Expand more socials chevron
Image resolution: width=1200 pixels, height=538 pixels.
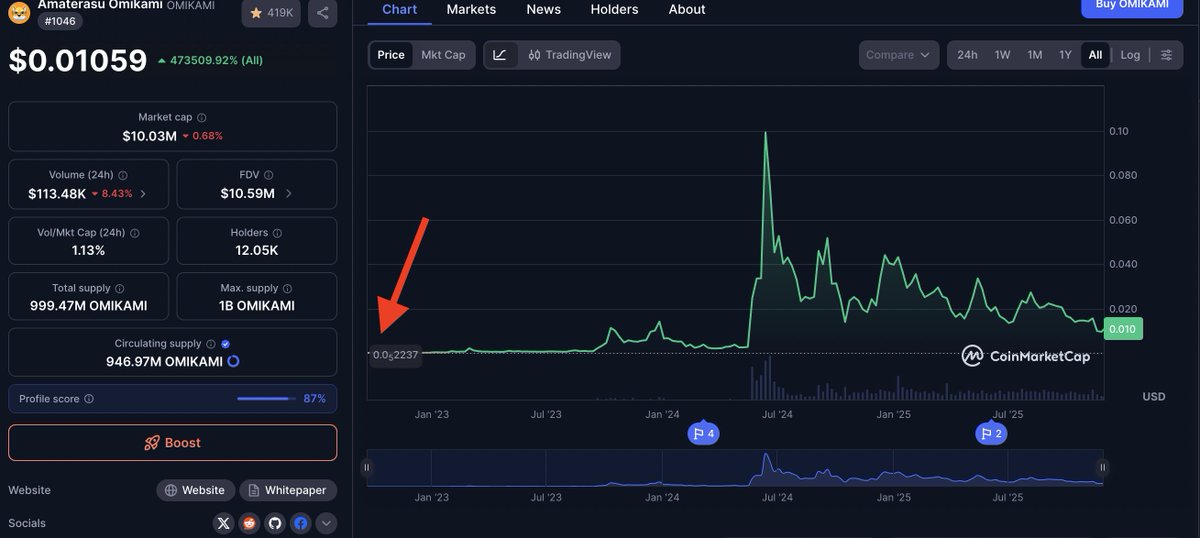pyautogui.click(x=326, y=523)
